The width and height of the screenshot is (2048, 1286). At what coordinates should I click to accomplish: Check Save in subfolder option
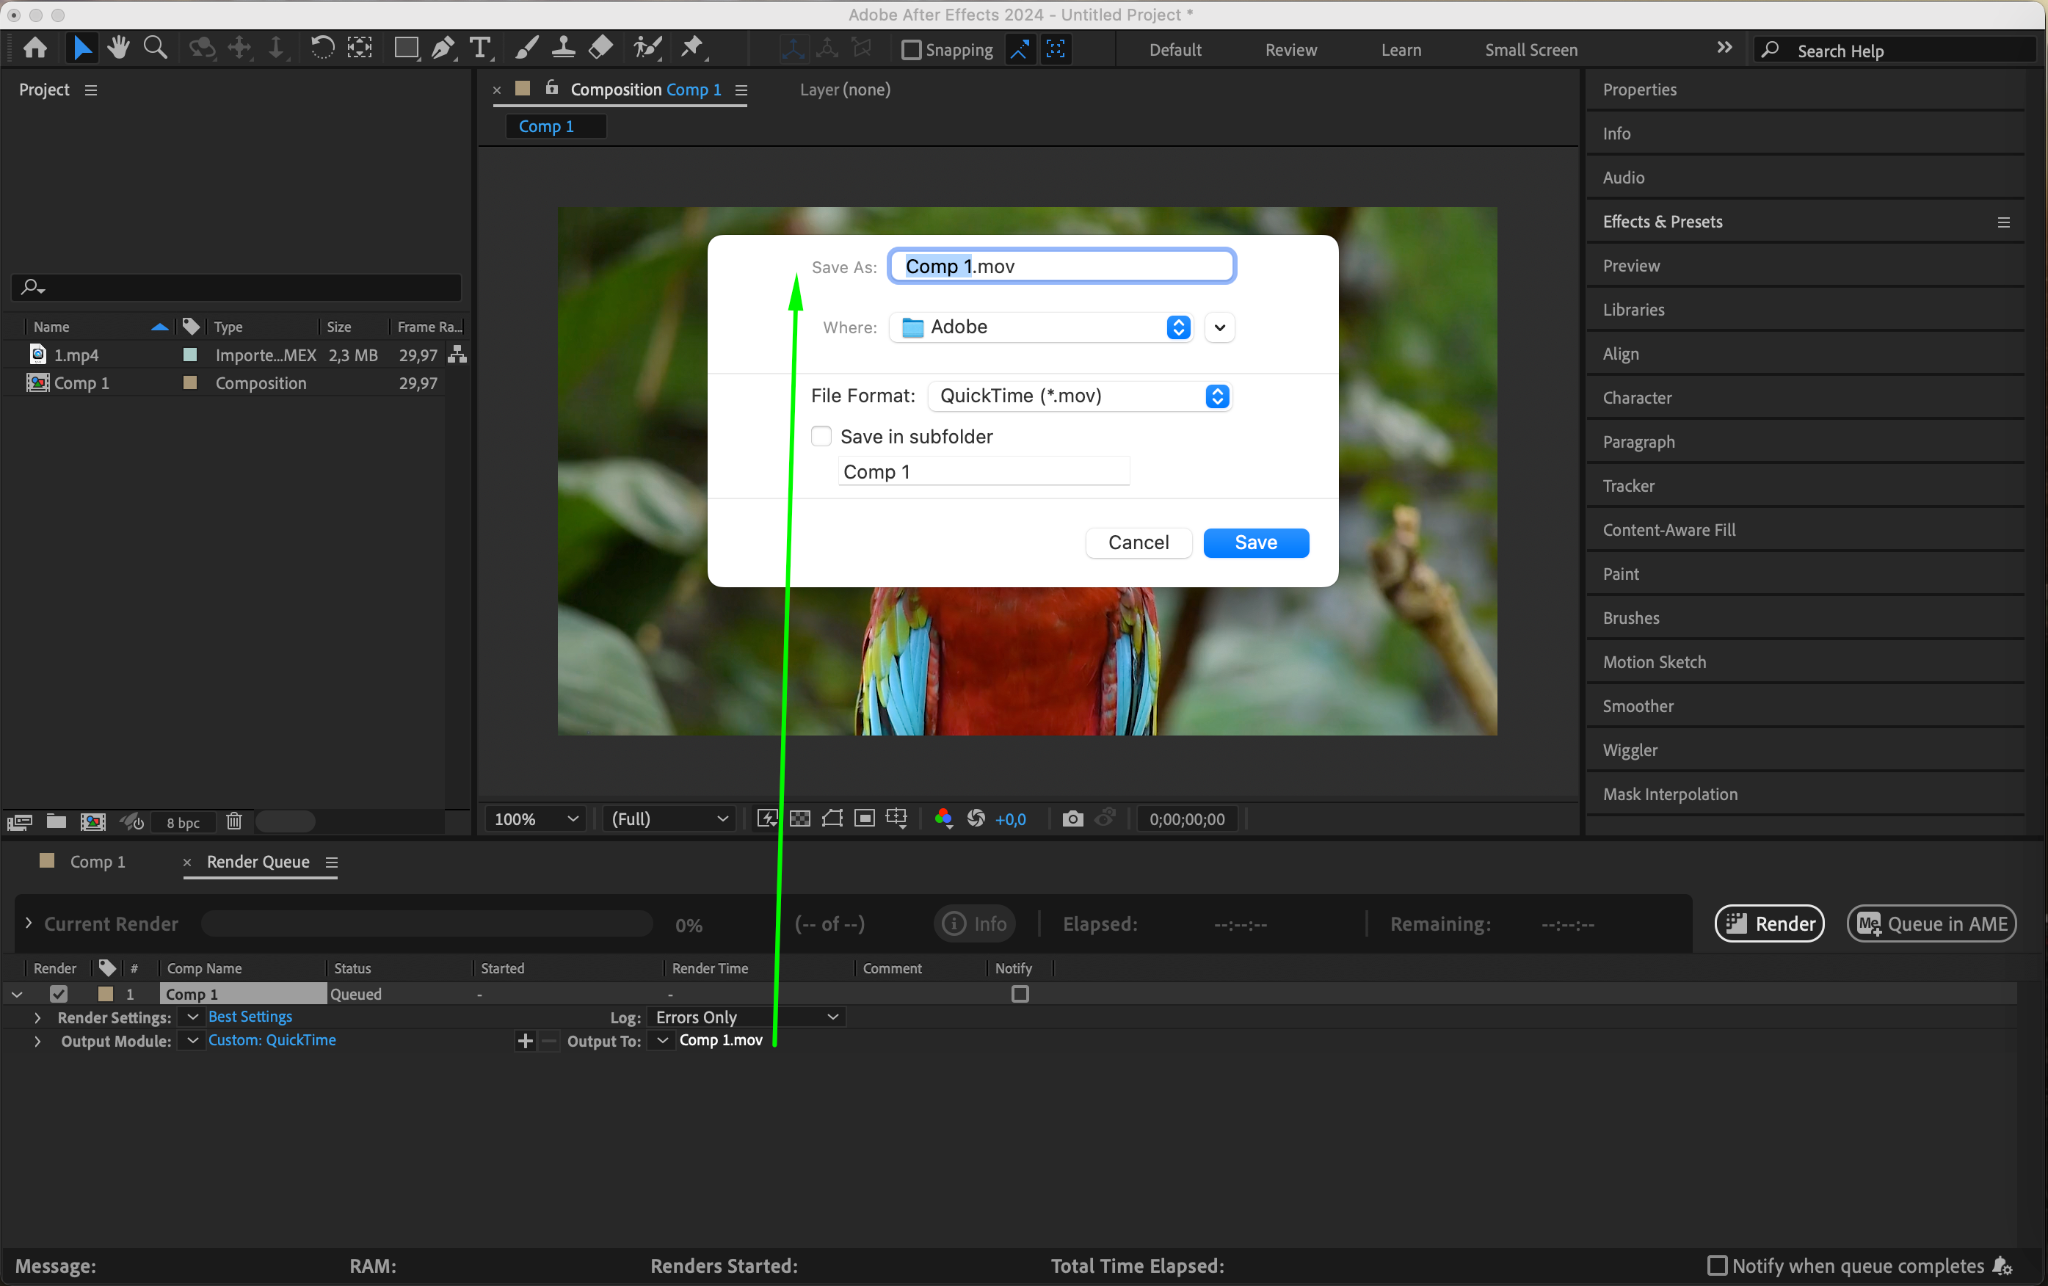(x=821, y=436)
